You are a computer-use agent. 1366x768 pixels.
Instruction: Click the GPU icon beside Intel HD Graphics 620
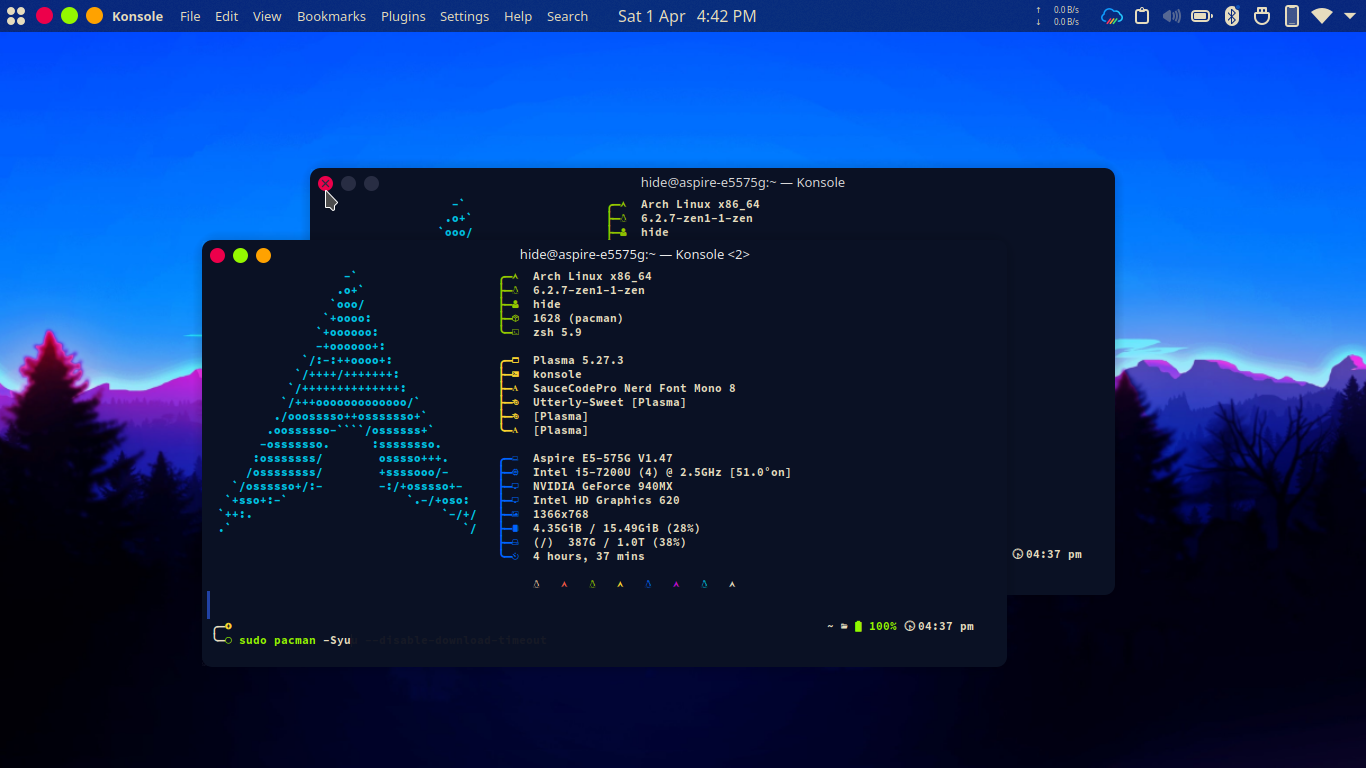(x=515, y=500)
